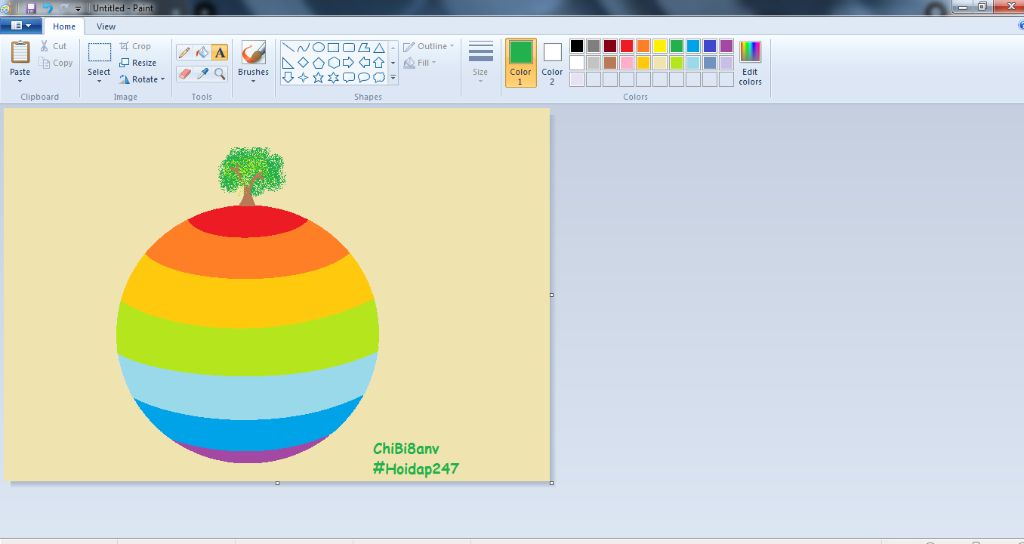Viewport: 1024px width, 544px height.
Task: Choose the Triangle shape
Action: pos(379,48)
